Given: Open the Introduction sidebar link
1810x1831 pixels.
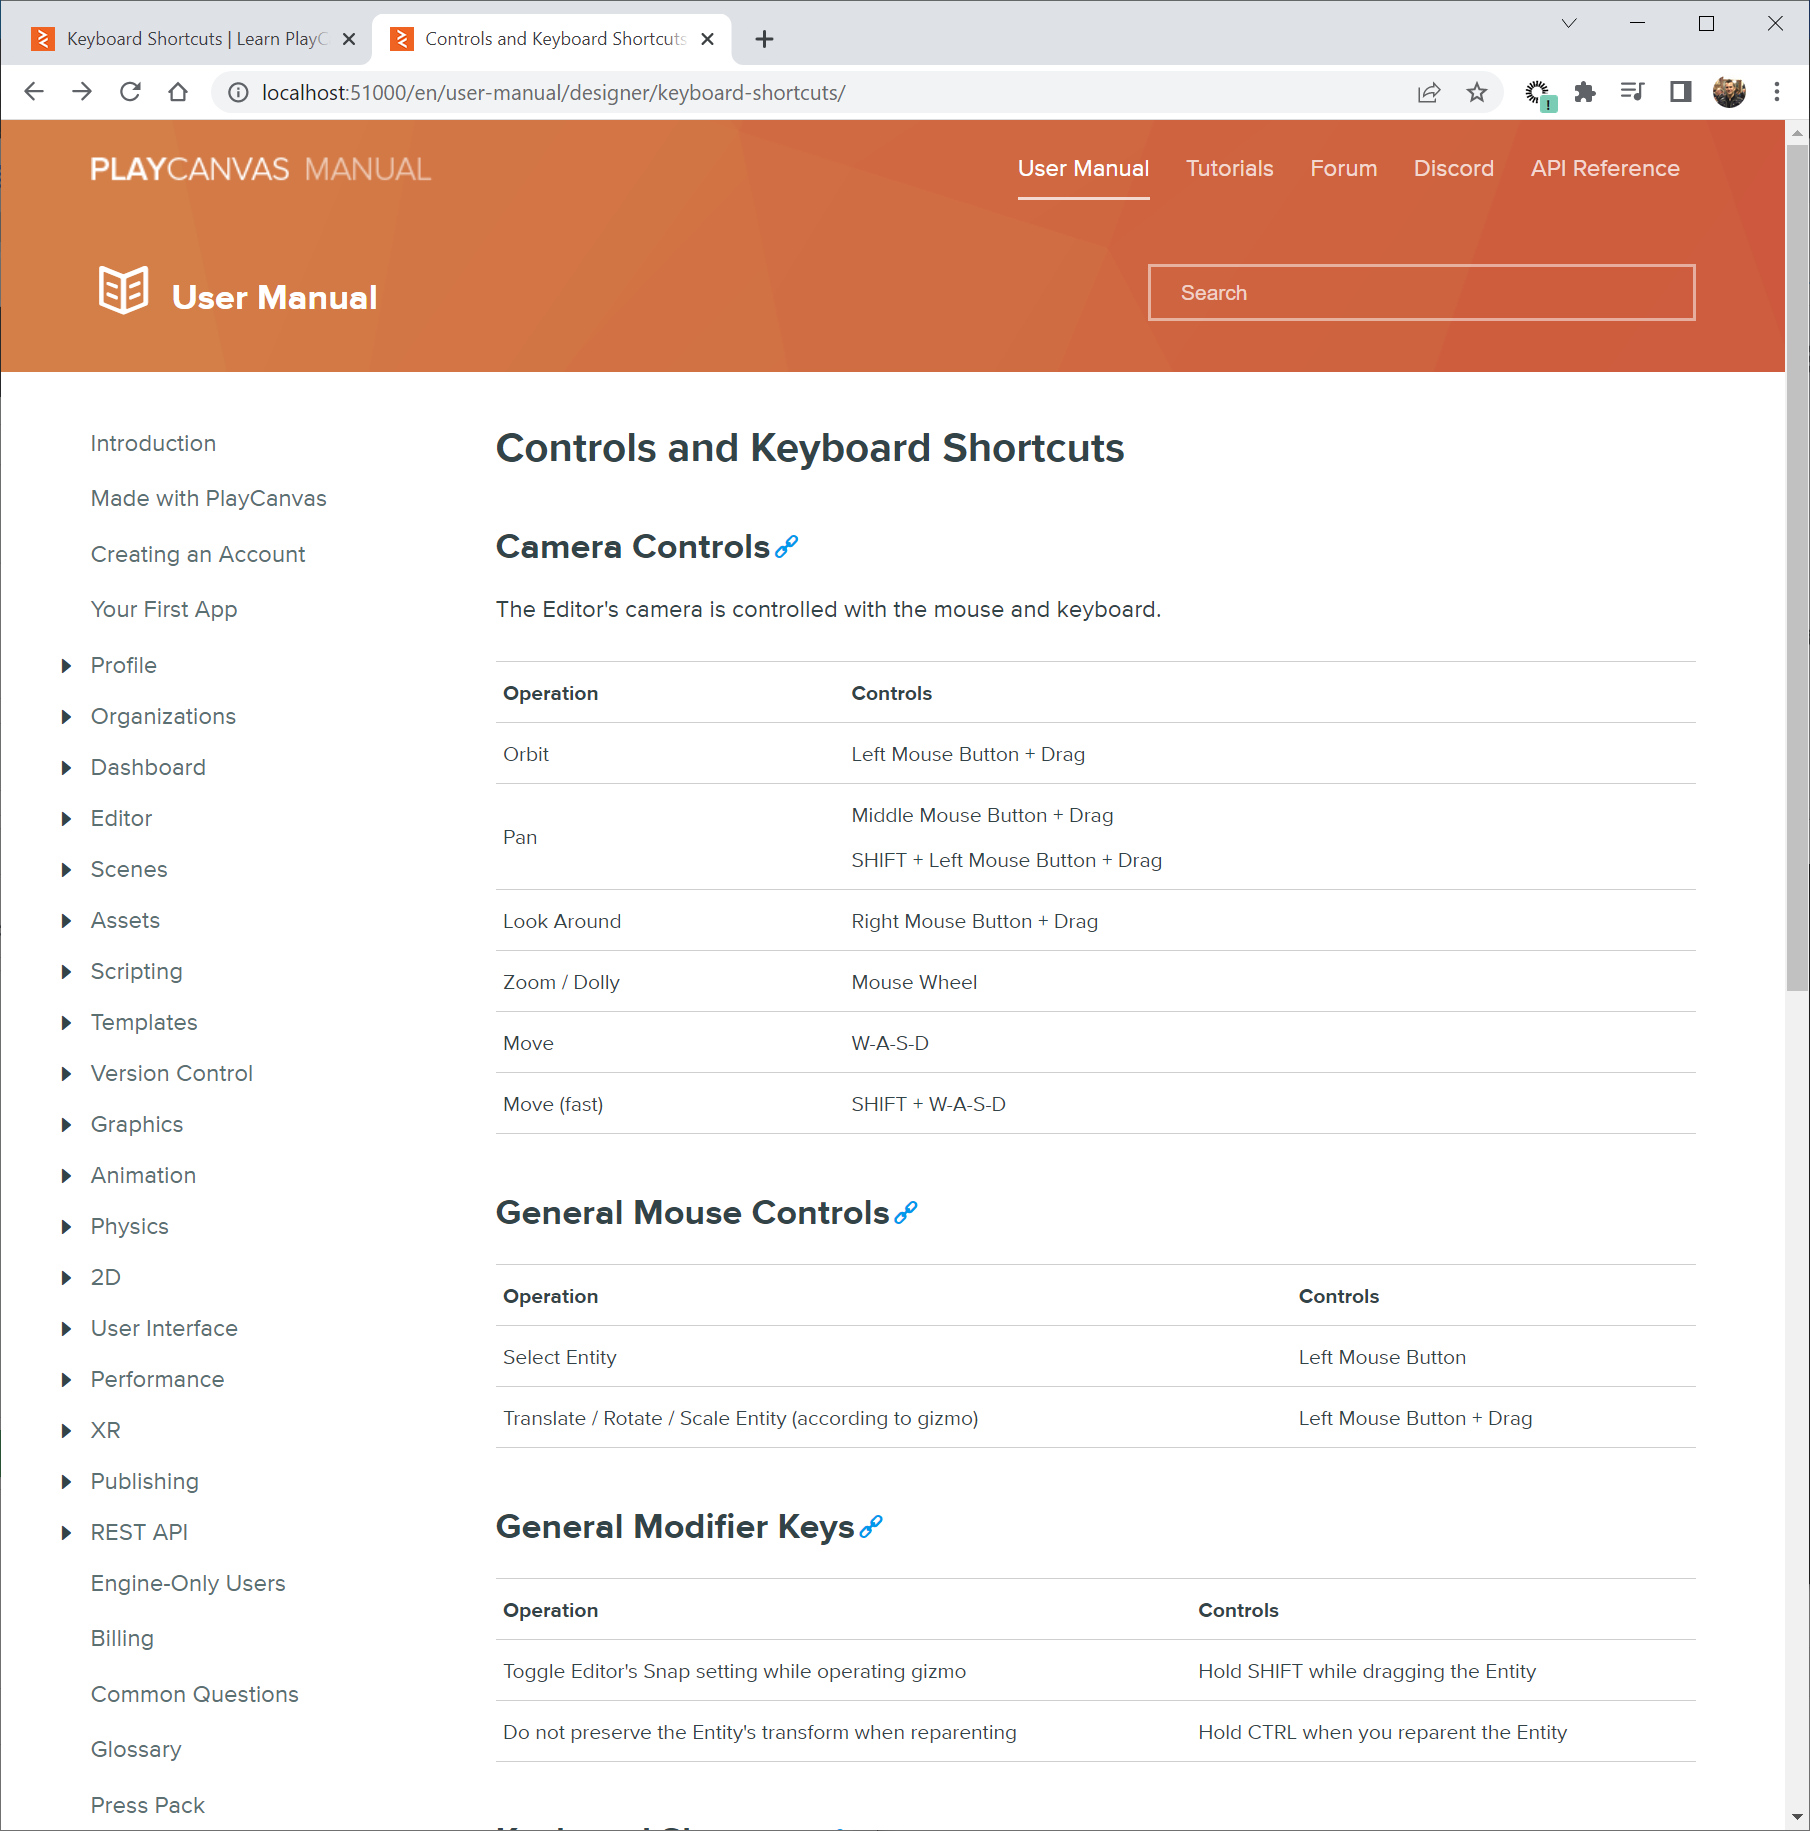Looking at the screenshot, I should [x=153, y=443].
